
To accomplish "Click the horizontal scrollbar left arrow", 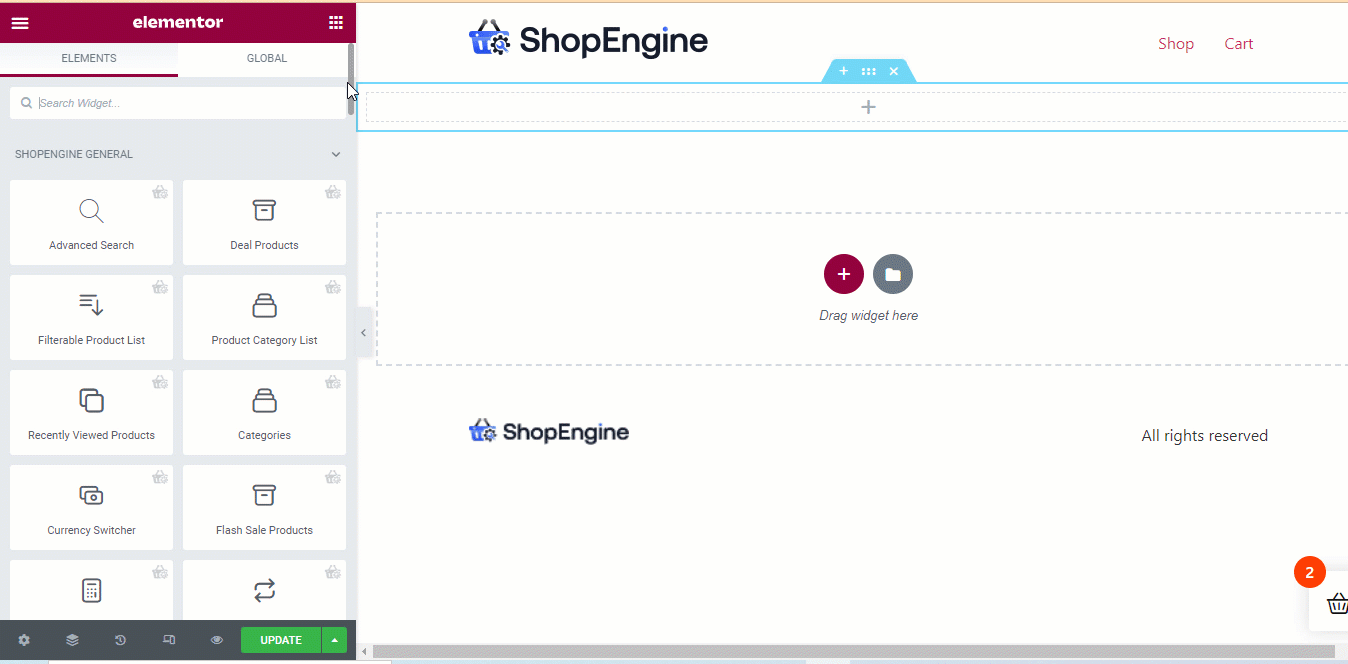I will 364,651.
